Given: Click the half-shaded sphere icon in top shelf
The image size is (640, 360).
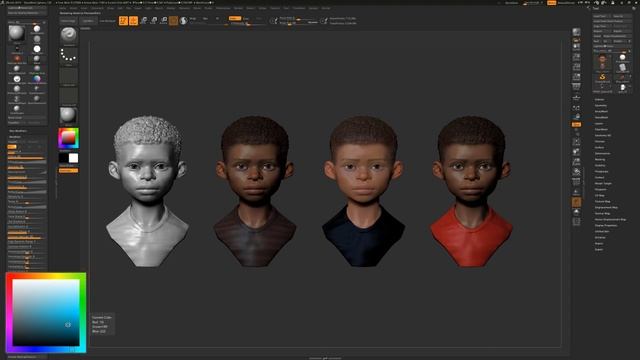Looking at the screenshot, I should 183,20.
